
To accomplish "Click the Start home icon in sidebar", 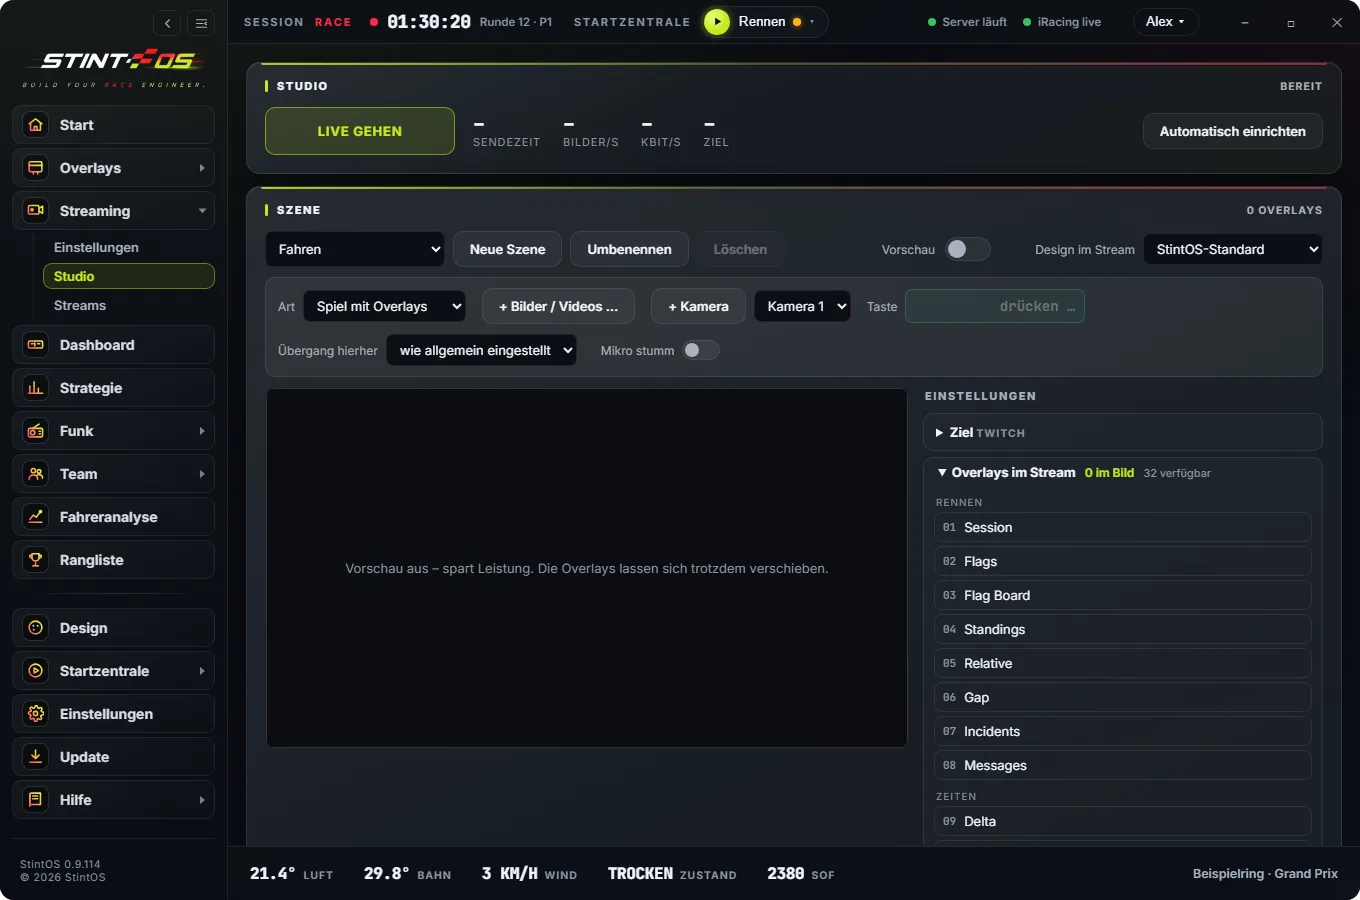I will point(36,125).
